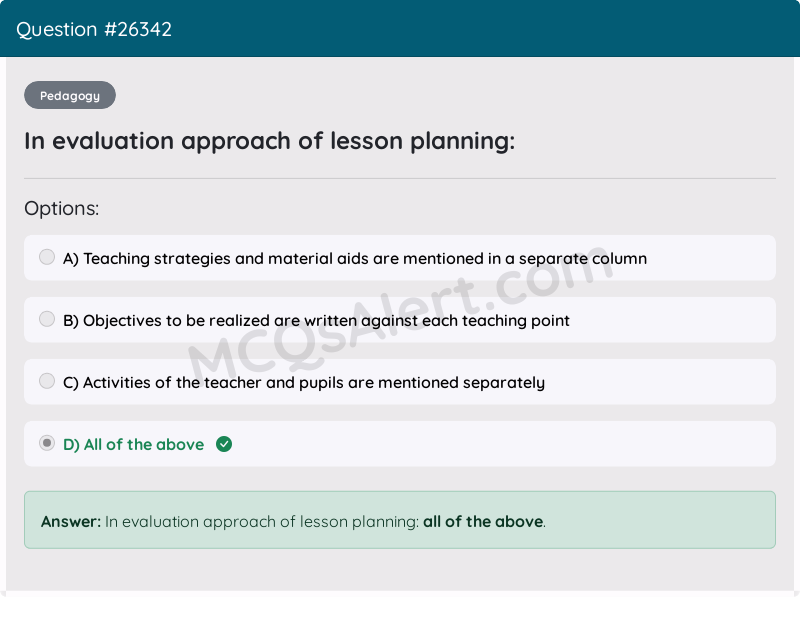Click option C about teacher and pupil activities
Viewport: 800px width, 621px height.
pyautogui.click(x=304, y=382)
